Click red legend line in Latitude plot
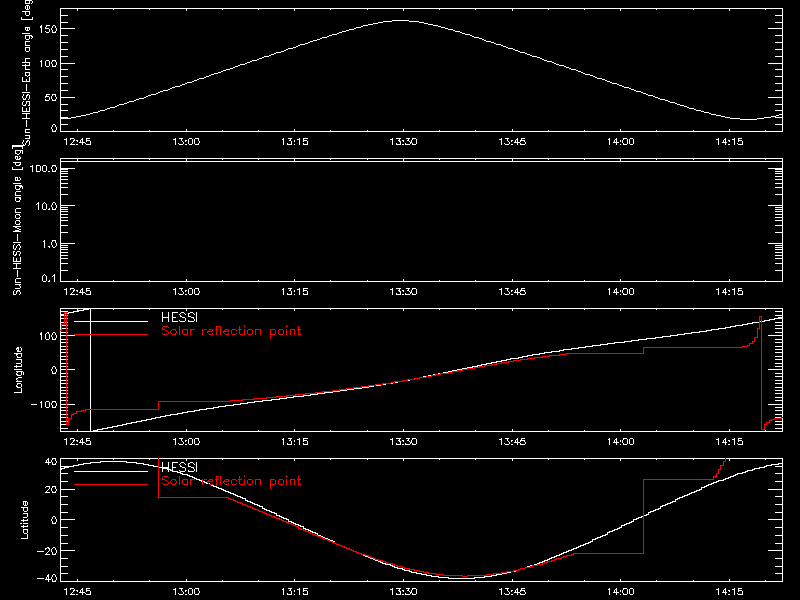This screenshot has height=600, width=800. tap(111, 485)
